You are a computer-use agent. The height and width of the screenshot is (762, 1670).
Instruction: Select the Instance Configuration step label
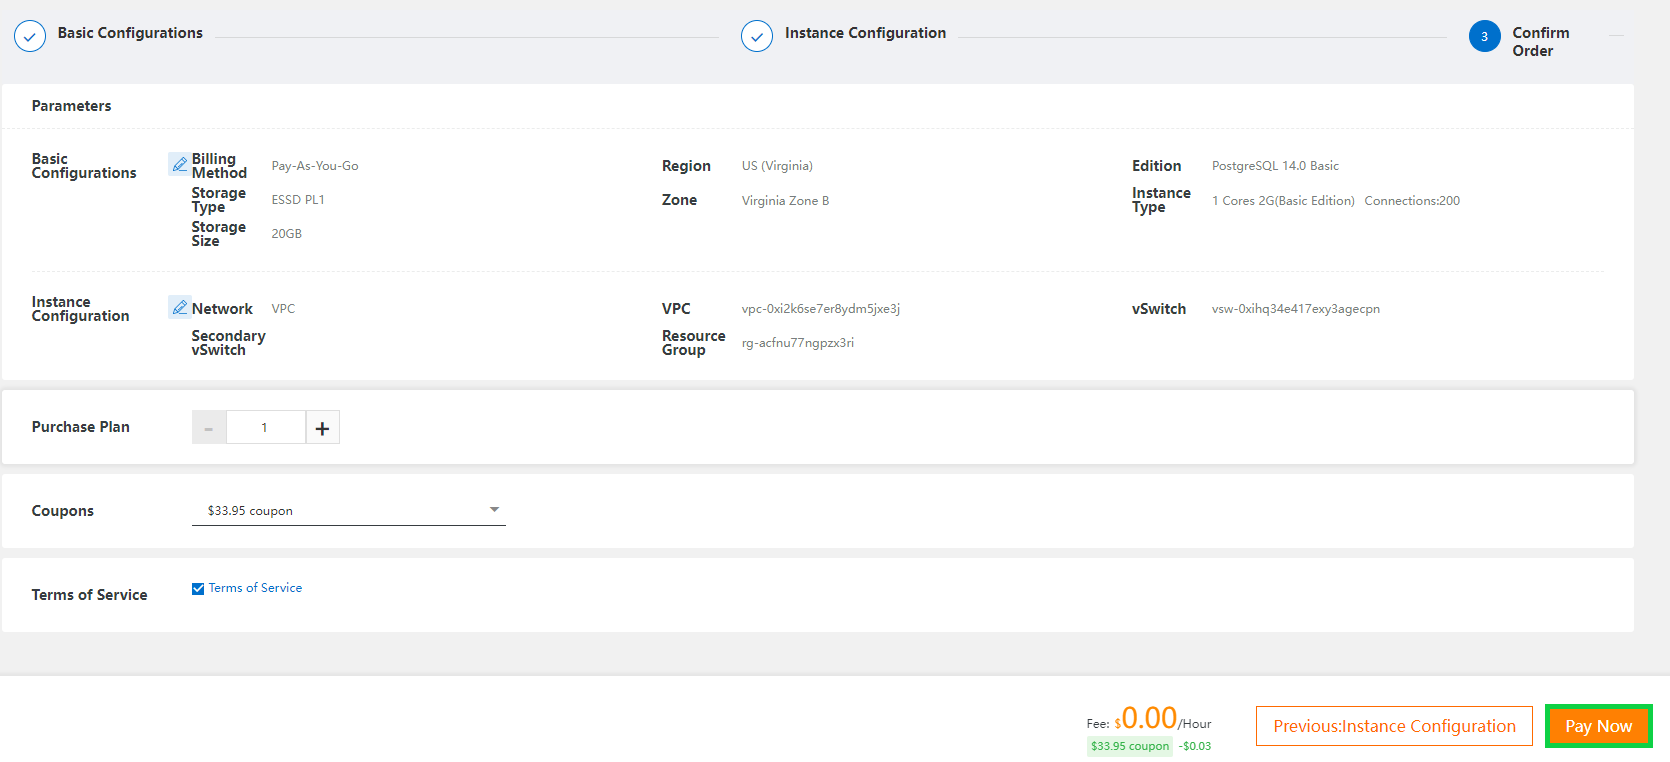coord(865,33)
